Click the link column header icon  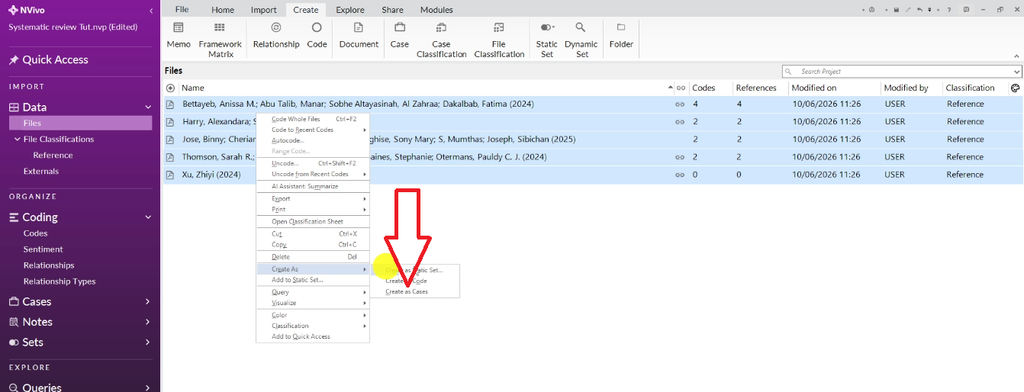(x=680, y=88)
